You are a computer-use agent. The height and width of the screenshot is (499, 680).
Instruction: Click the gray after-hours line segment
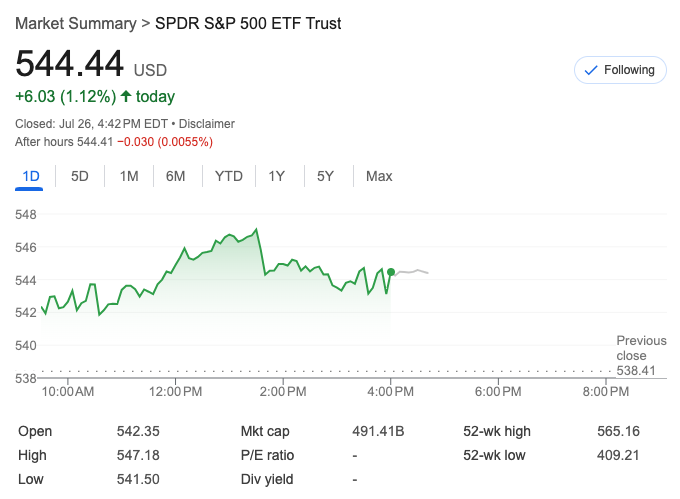pos(412,271)
